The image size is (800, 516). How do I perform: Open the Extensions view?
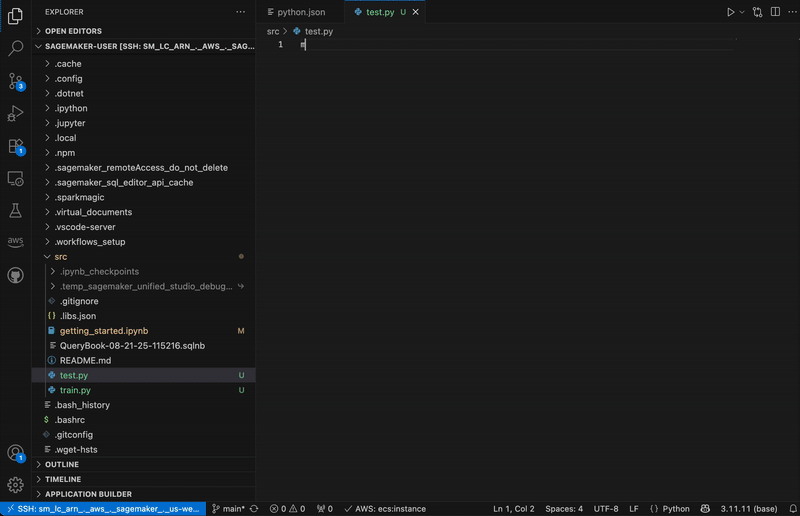[15, 146]
